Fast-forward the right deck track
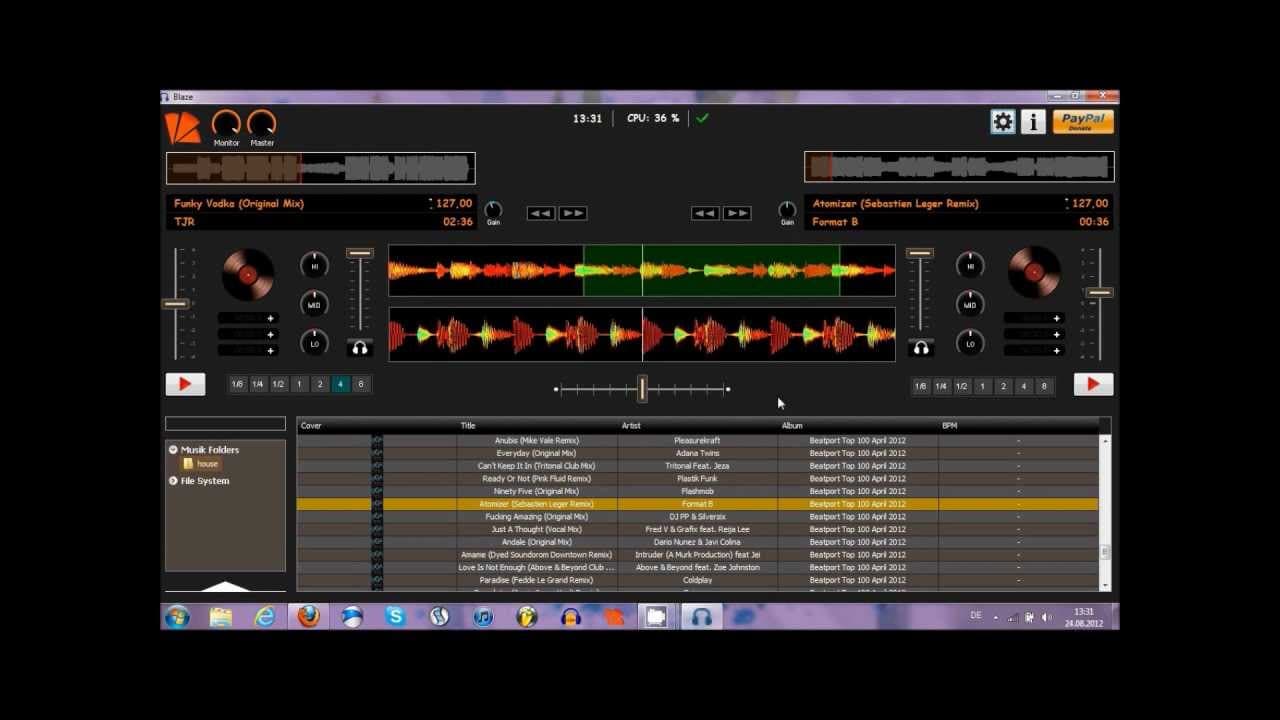 click(737, 213)
